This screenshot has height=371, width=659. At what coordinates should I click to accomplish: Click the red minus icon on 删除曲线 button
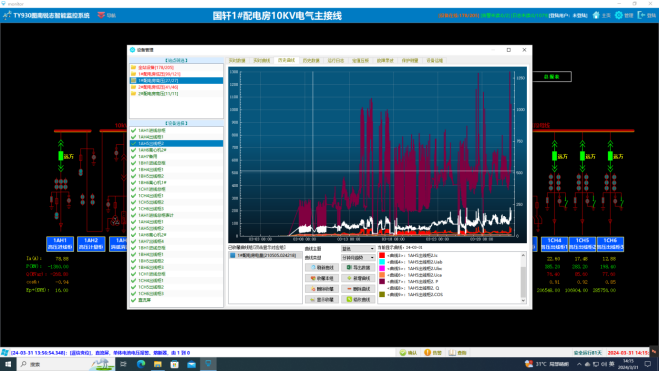tap(349, 289)
